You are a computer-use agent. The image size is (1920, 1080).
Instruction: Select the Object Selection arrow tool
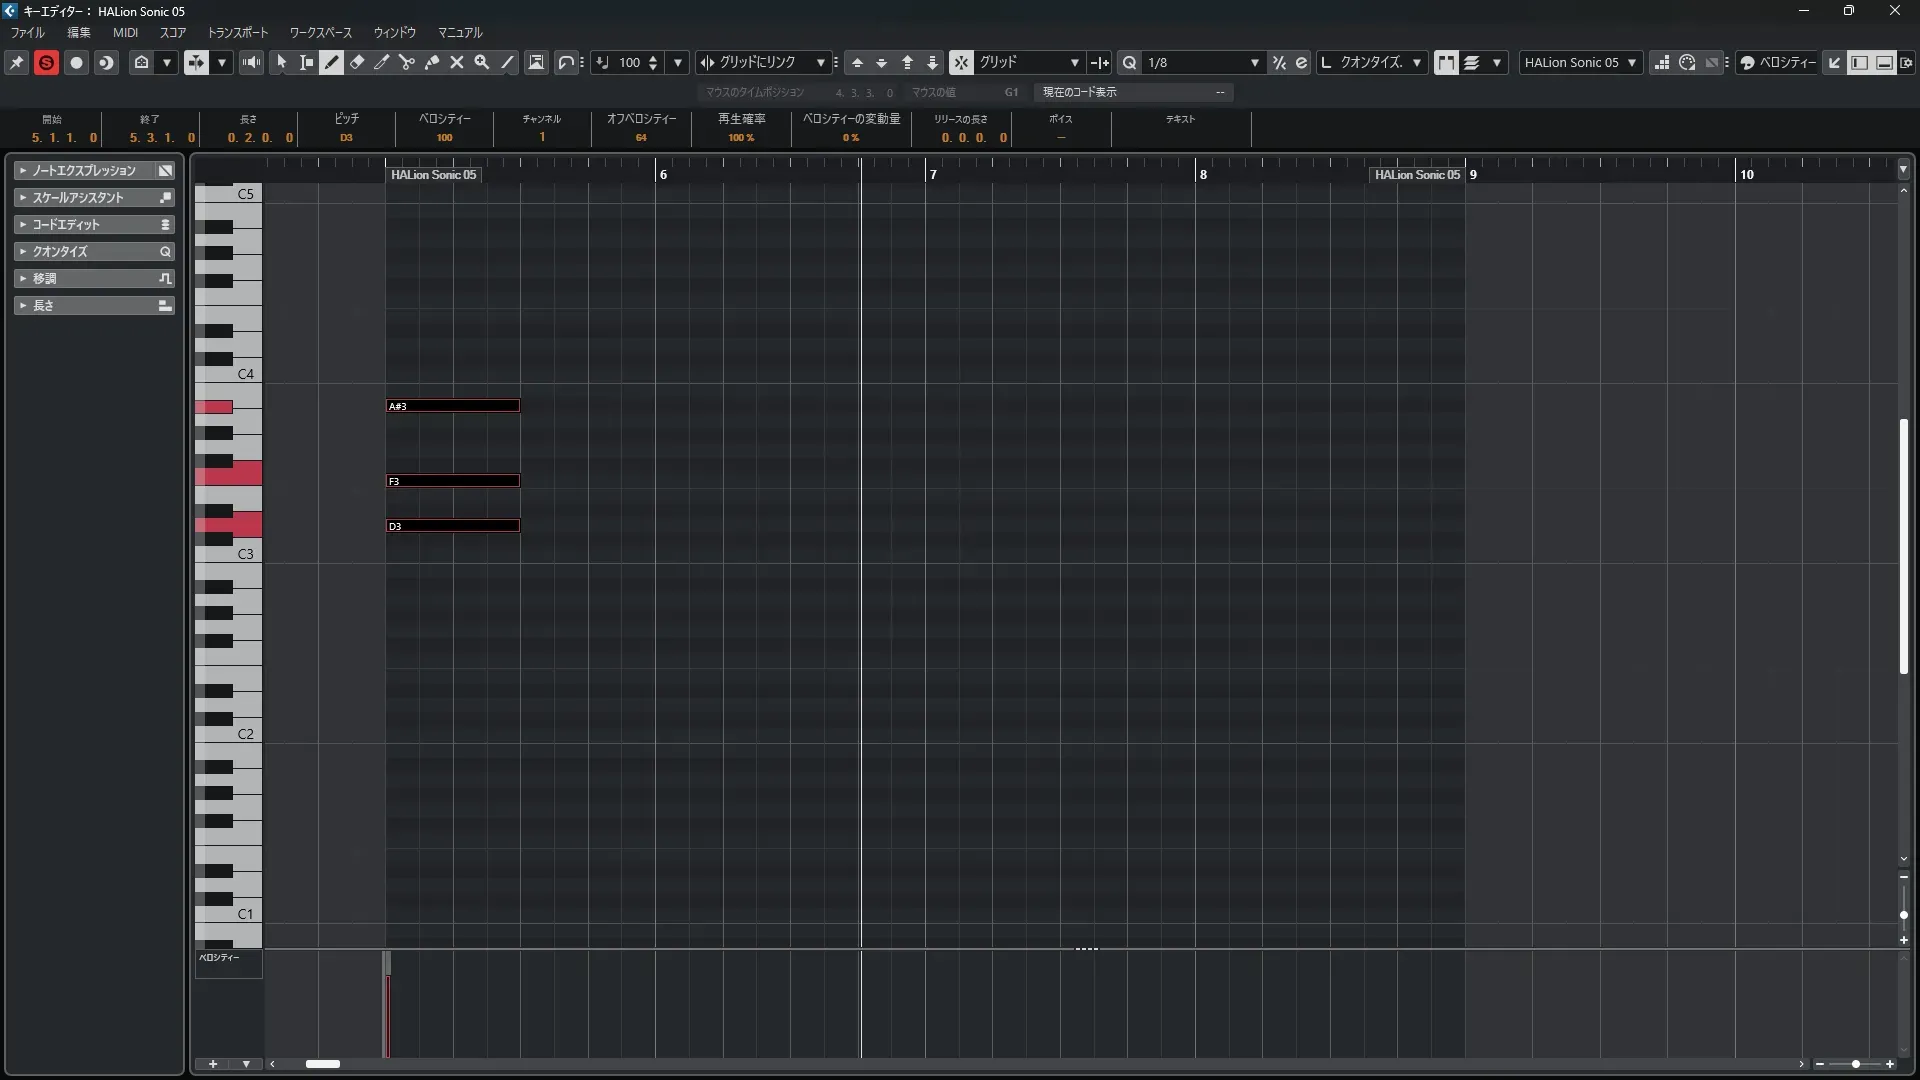281,62
